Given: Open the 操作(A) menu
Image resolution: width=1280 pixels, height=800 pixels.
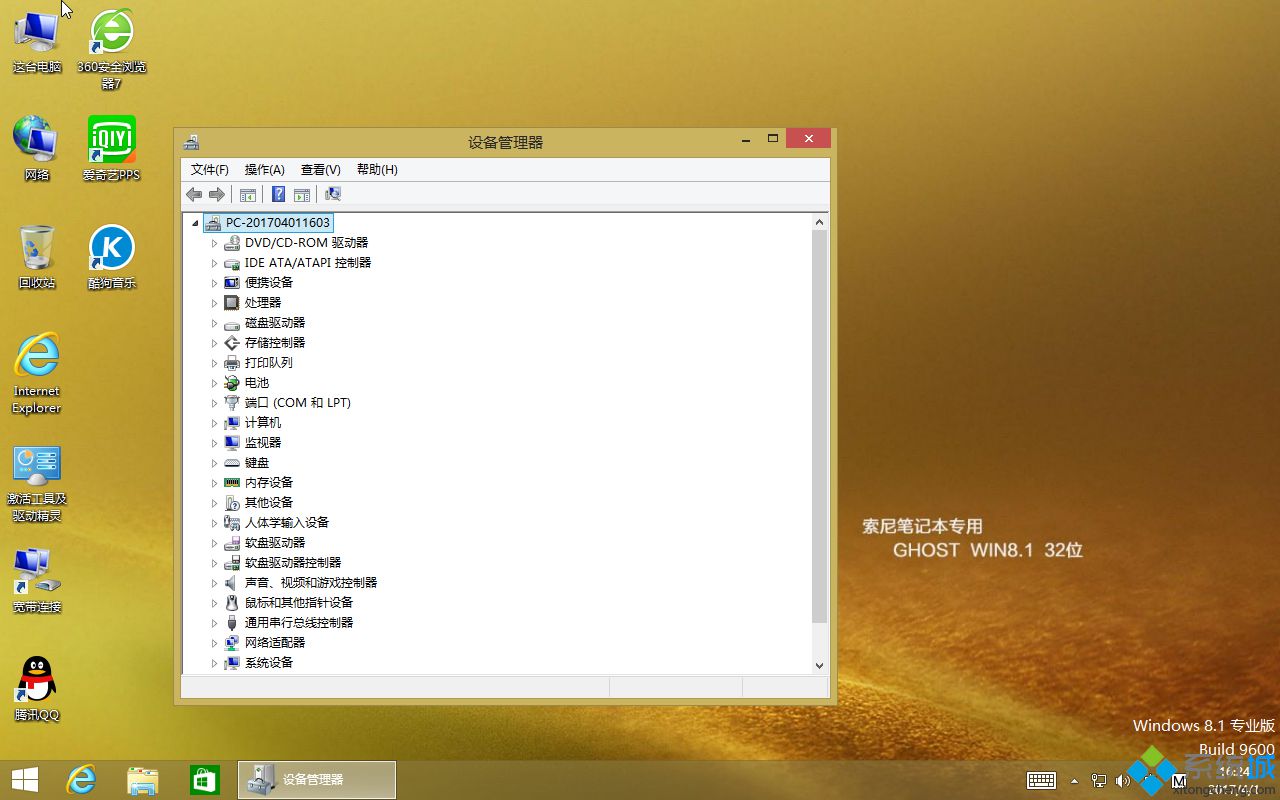Looking at the screenshot, I should (265, 169).
